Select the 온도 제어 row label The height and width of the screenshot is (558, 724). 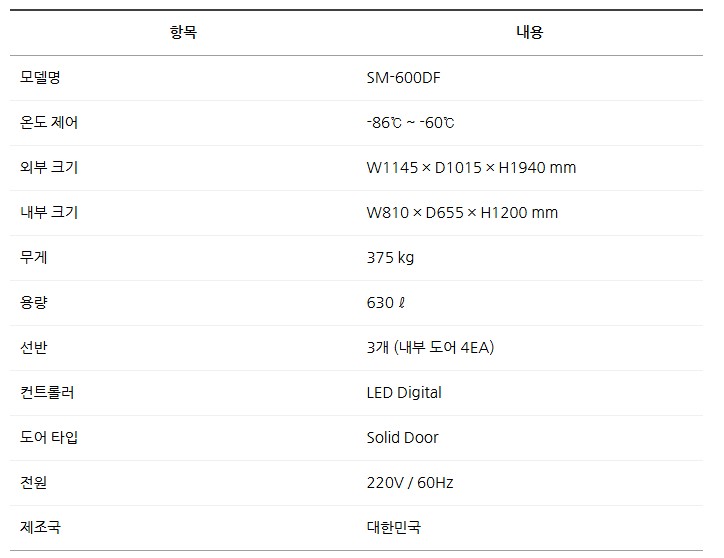click(49, 122)
